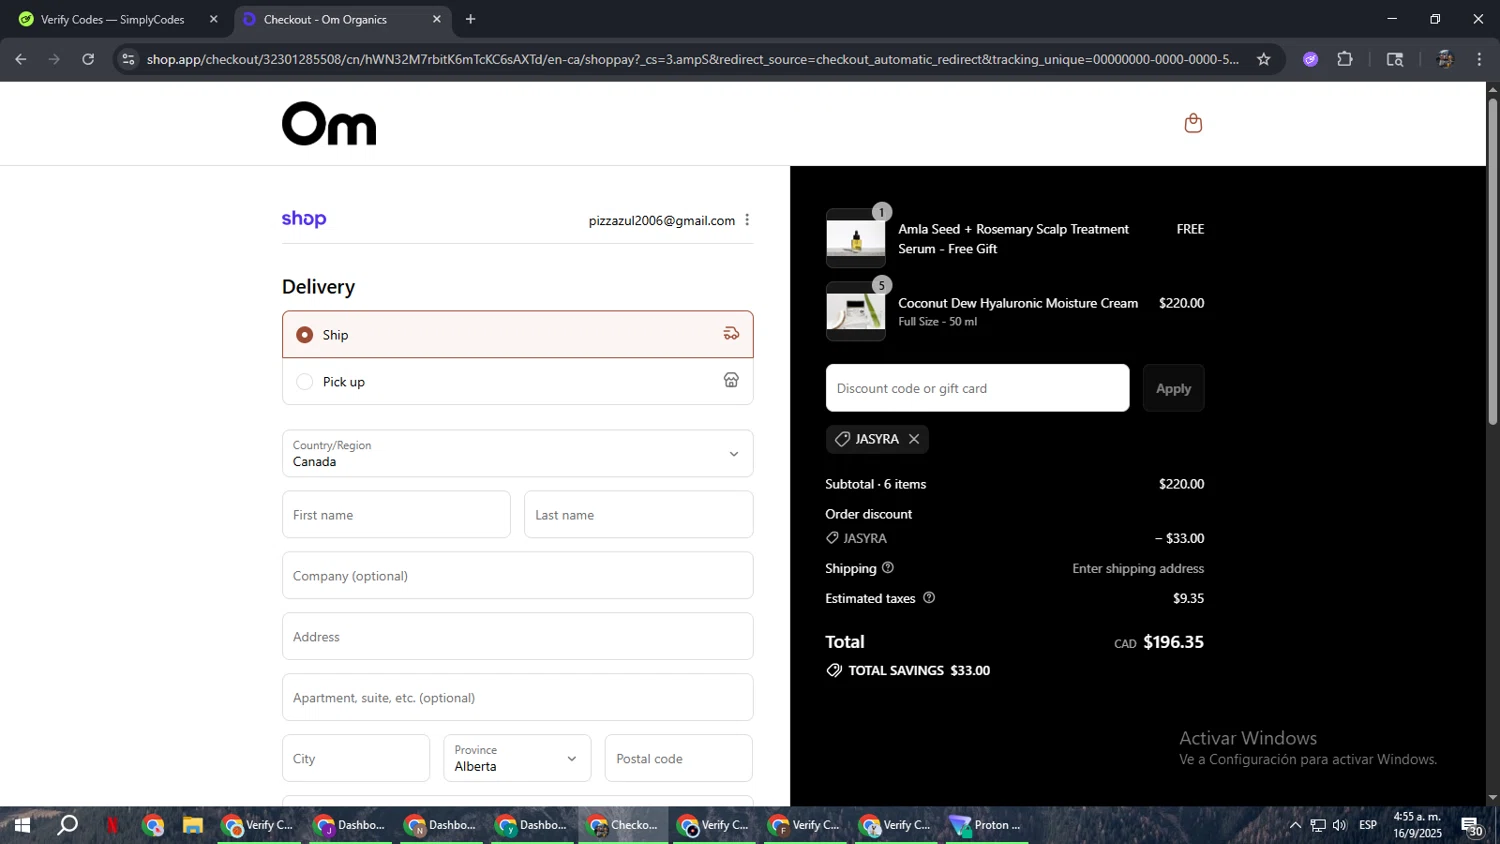
Task: Click the Apply discount button
Action: pos(1173,388)
